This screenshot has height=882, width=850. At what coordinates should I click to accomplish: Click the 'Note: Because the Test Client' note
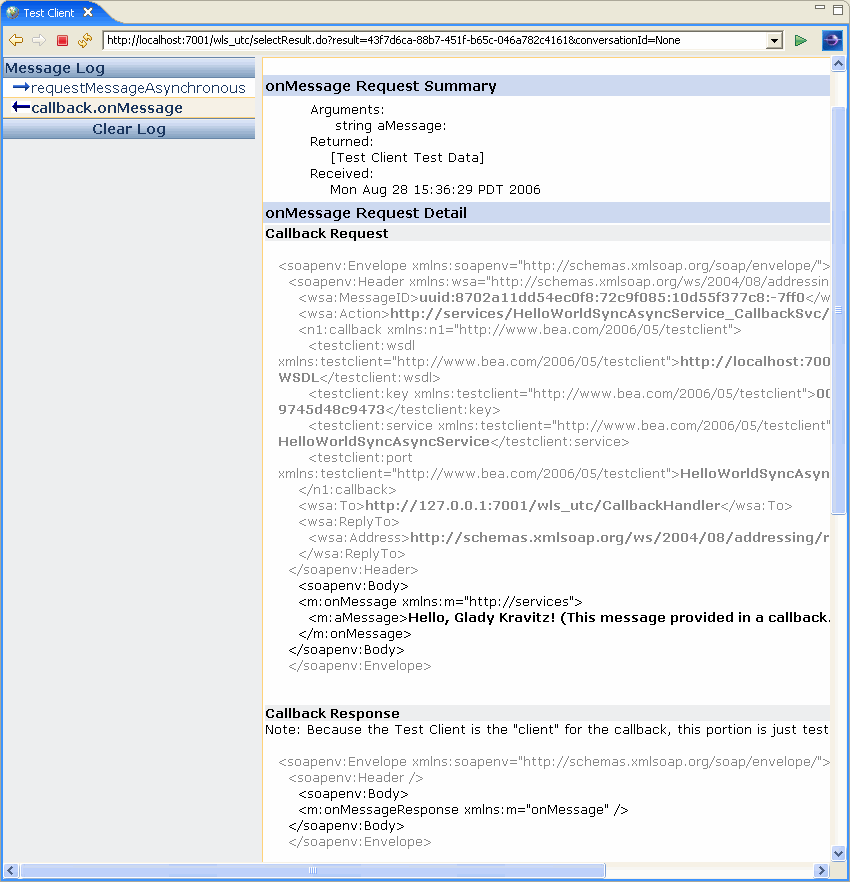click(546, 730)
